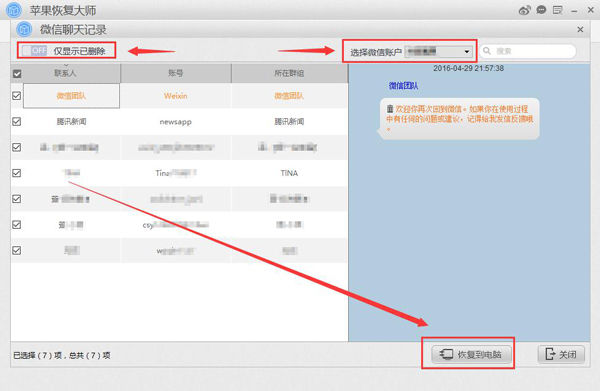Image resolution: width=600 pixels, height=391 pixels.
Task: Open the title bar menu list icon
Action: 558,10
